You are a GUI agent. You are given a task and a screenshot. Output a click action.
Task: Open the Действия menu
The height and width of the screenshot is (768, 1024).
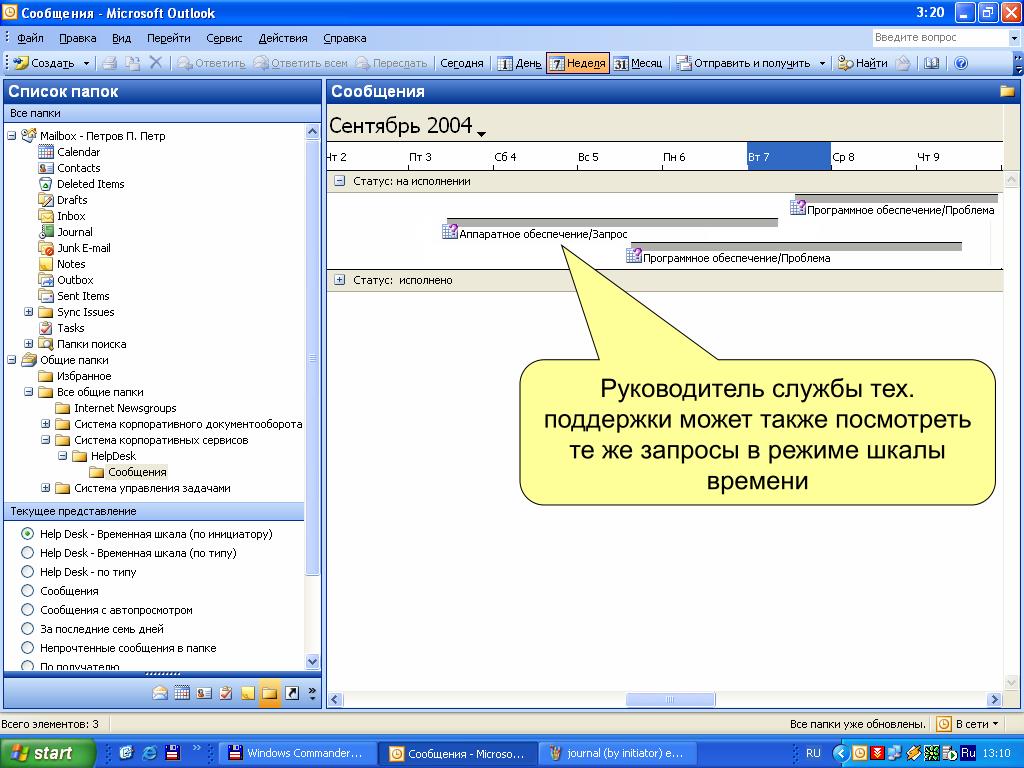(283, 38)
